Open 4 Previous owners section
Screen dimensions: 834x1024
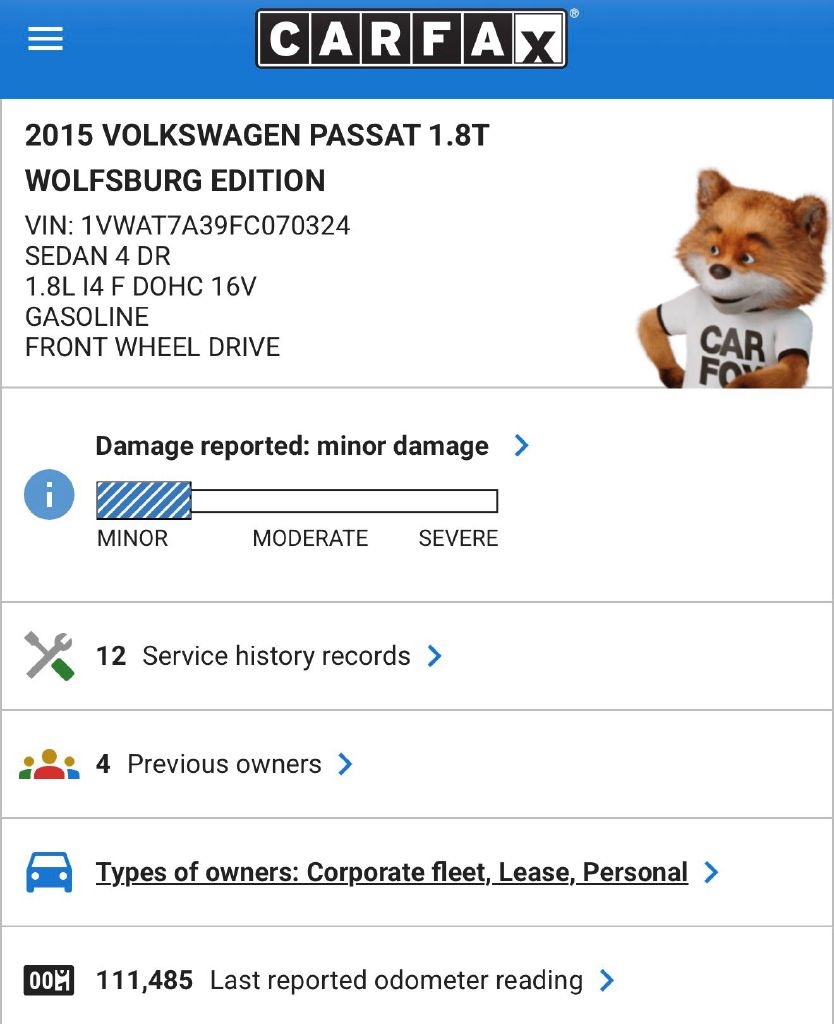209,764
